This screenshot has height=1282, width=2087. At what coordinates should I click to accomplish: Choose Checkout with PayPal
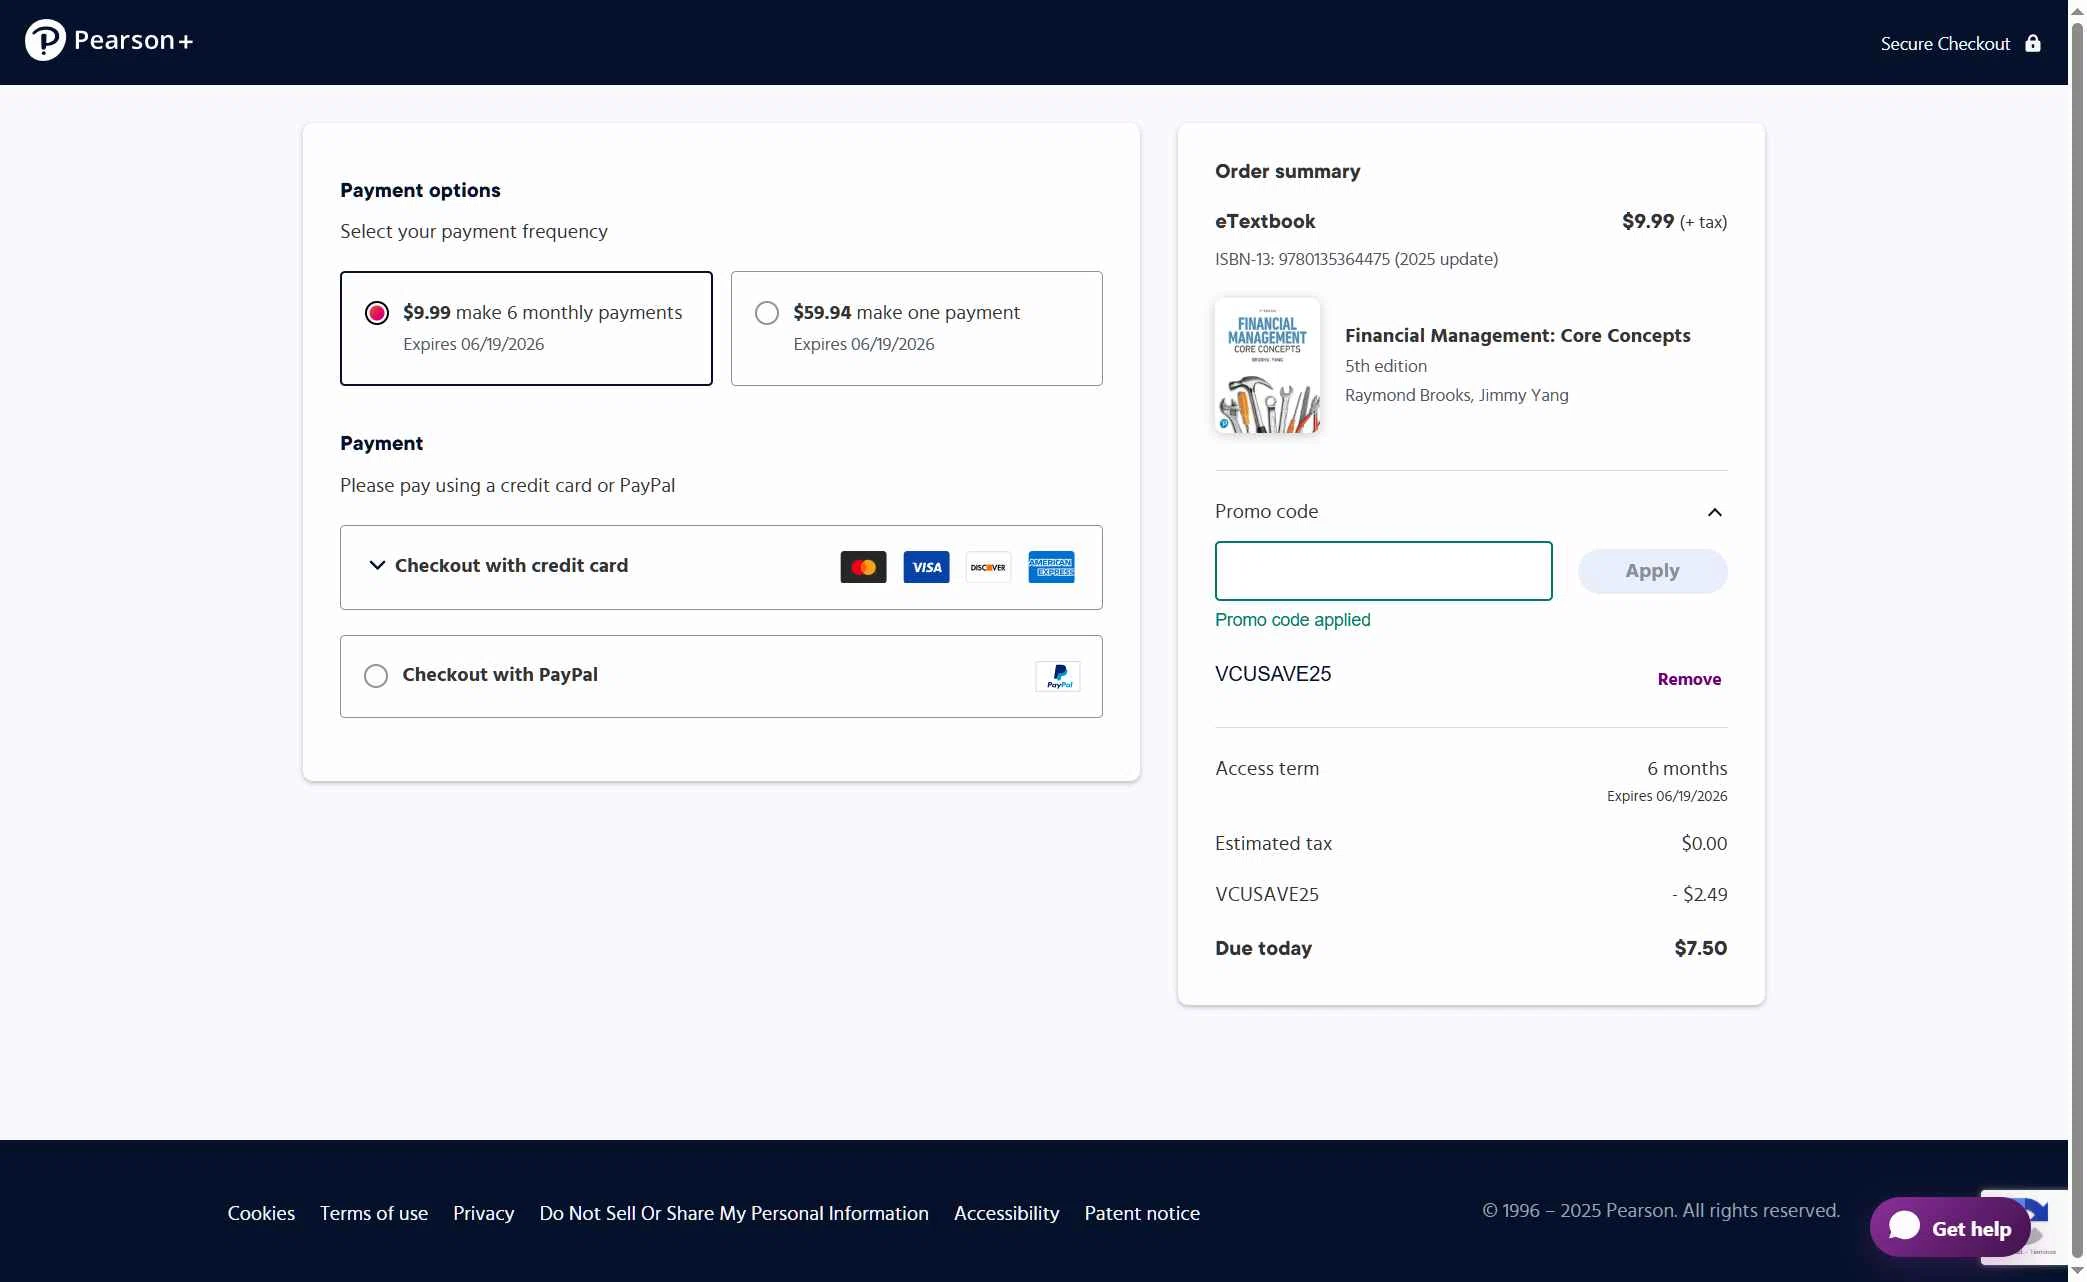point(375,675)
